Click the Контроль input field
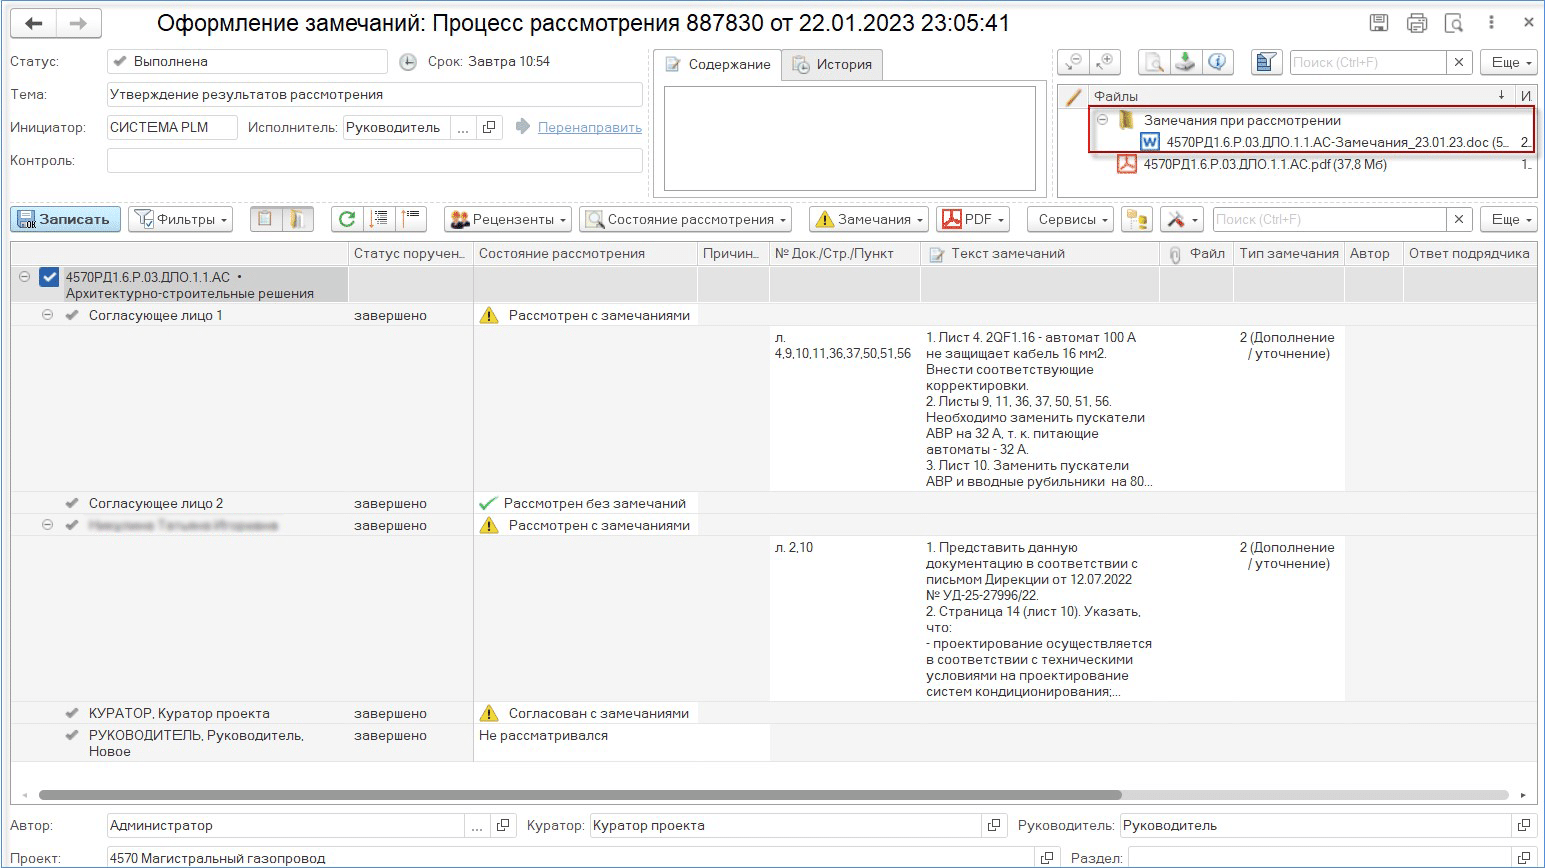 point(375,160)
